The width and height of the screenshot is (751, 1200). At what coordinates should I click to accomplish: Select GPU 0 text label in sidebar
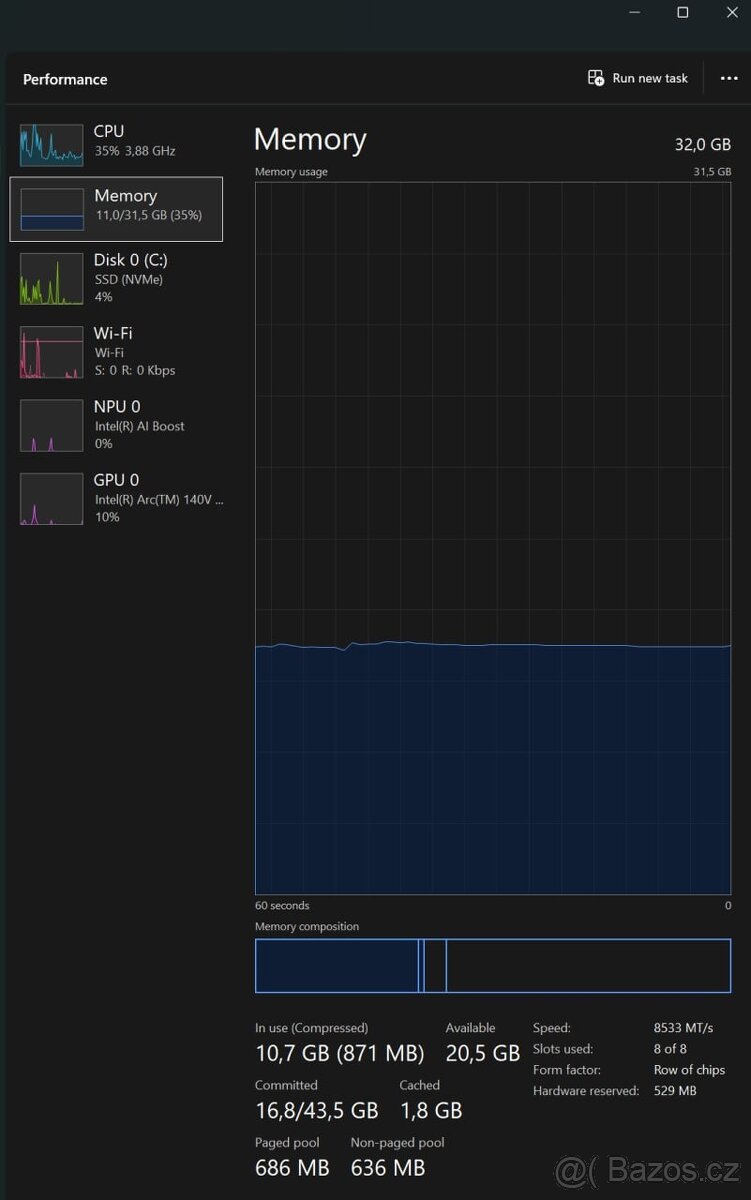click(116, 480)
